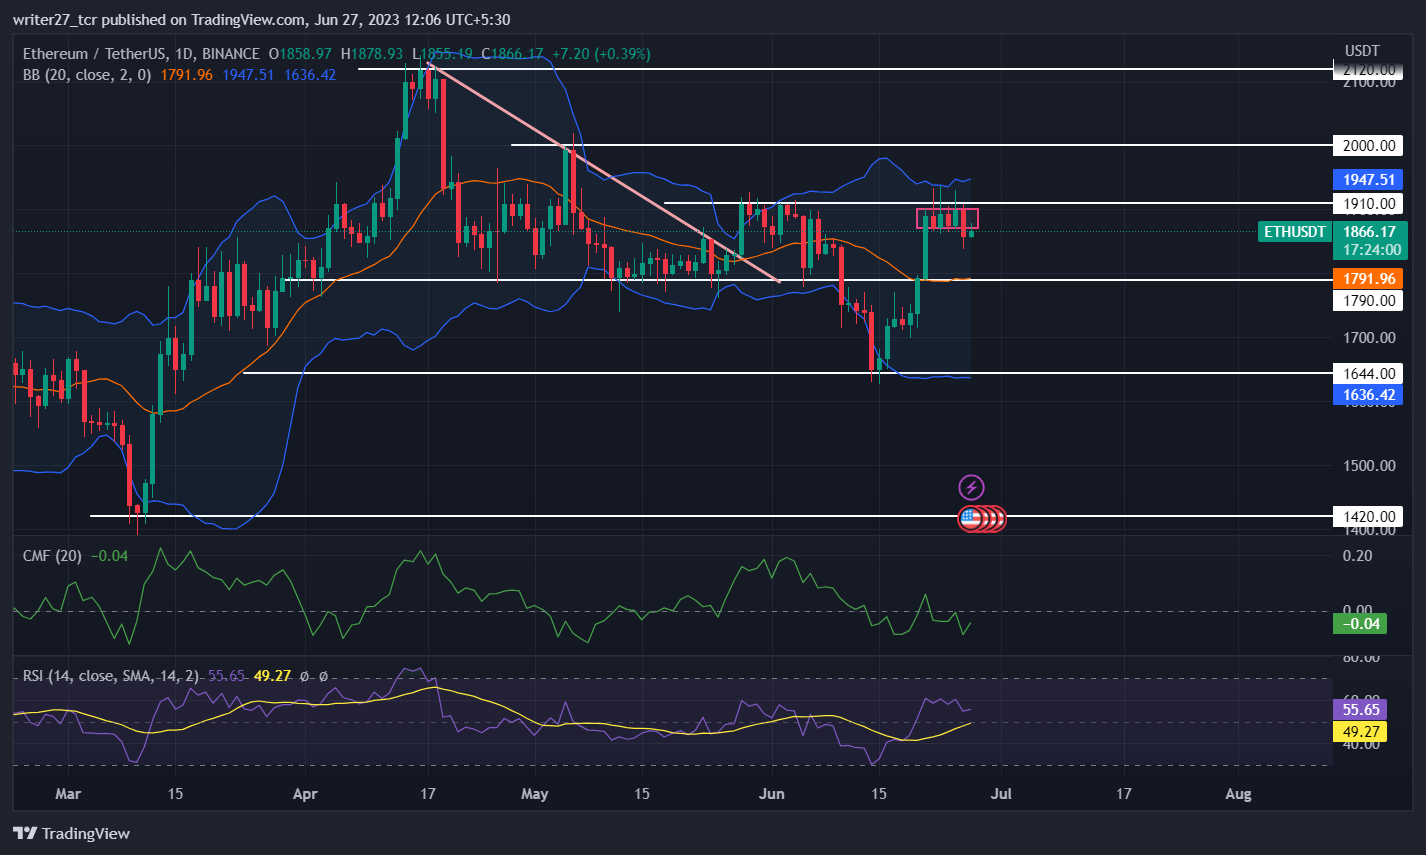Image resolution: width=1426 pixels, height=855 pixels.
Task: Click the Jun label on the time axis
Action: click(772, 794)
